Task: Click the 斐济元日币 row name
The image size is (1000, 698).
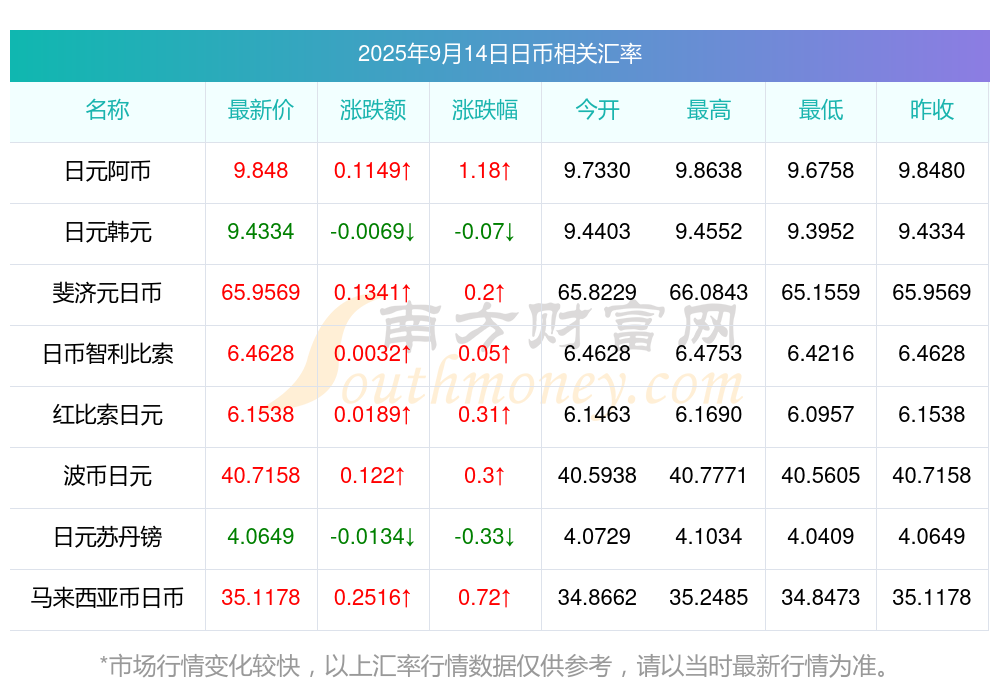Action: (107, 293)
